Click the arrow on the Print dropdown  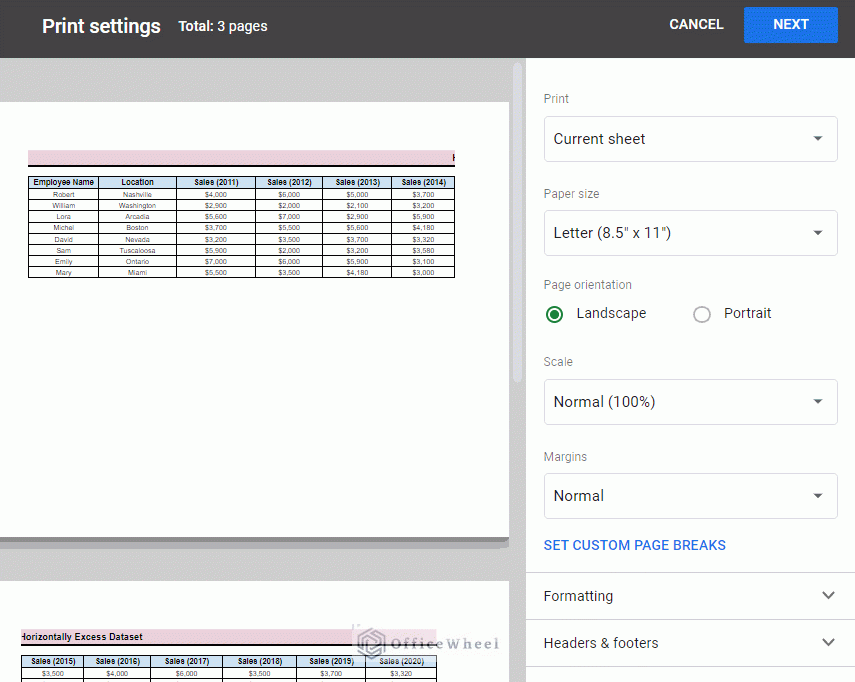point(818,139)
